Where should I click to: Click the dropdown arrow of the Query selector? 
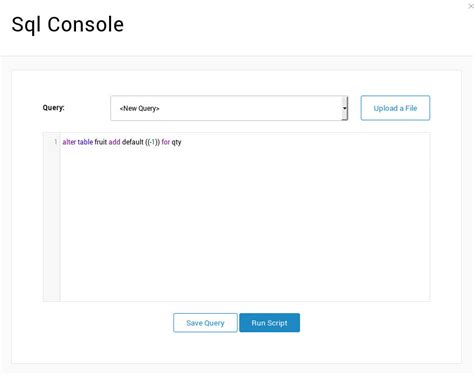344,108
